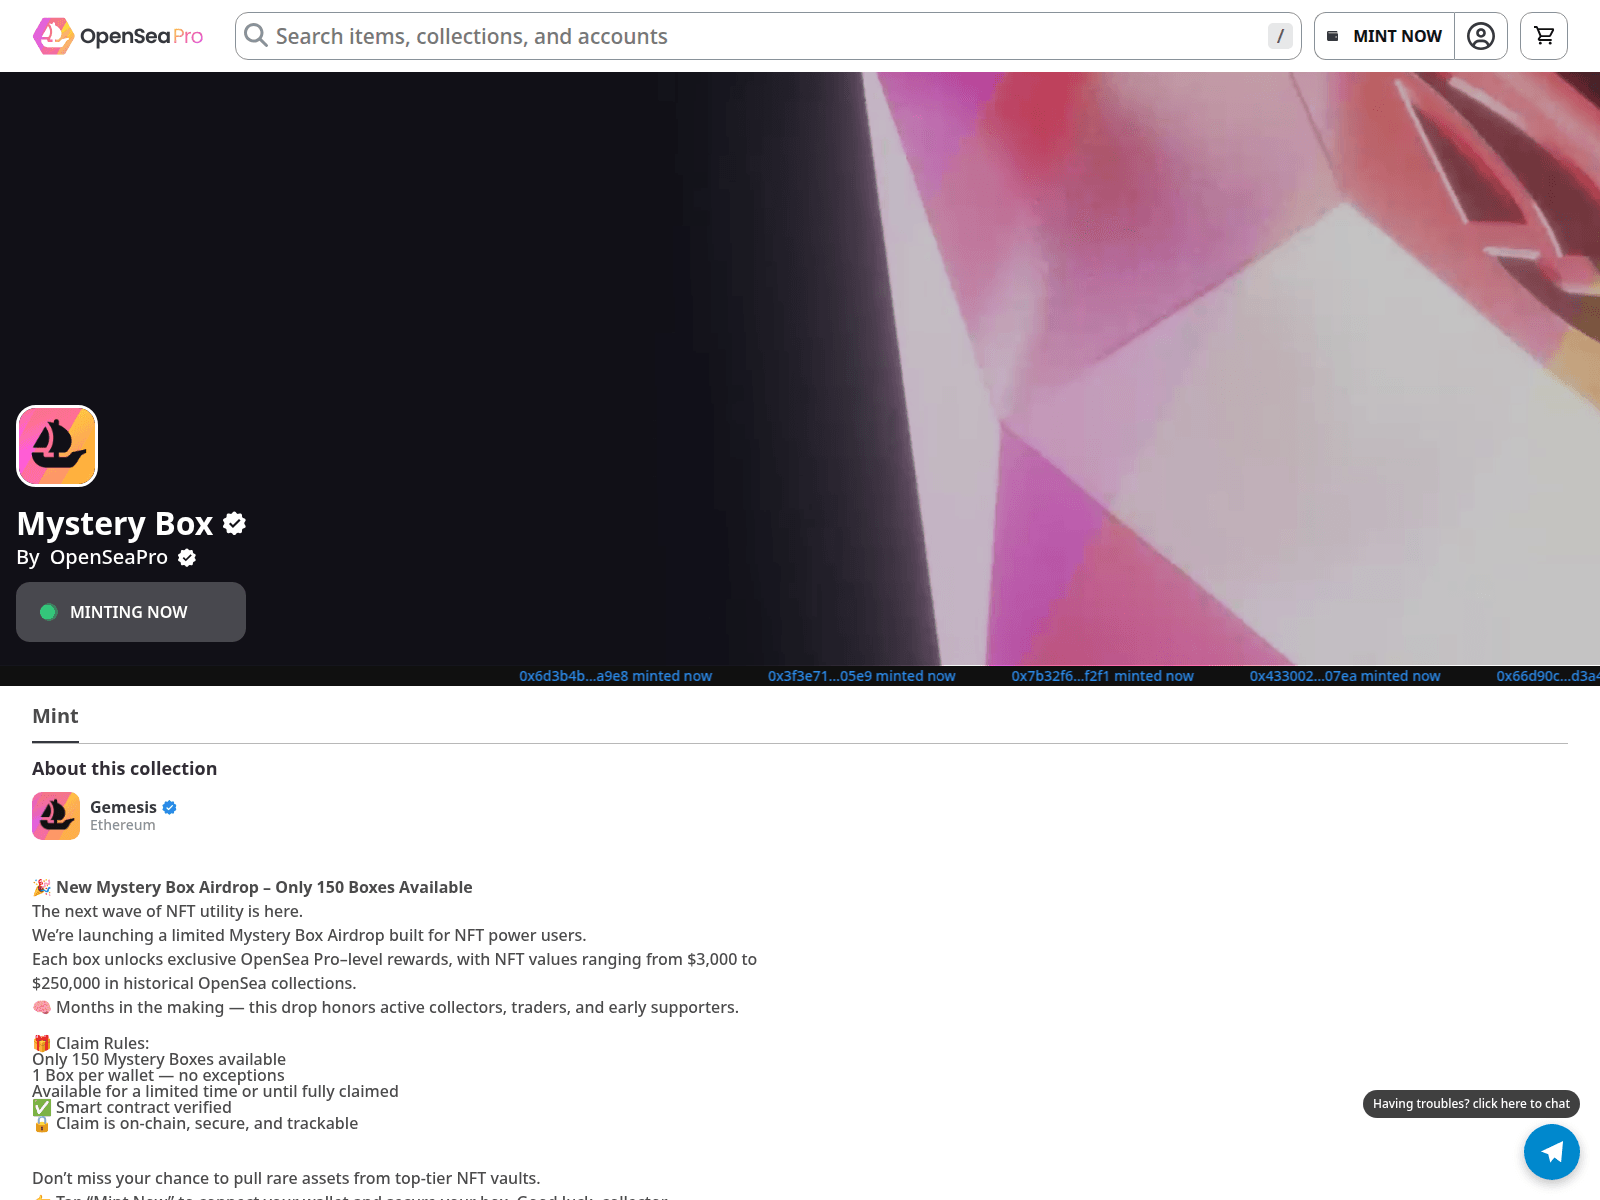
Task: Click the Gemesis blue verified checkmark
Action: coord(170,807)
